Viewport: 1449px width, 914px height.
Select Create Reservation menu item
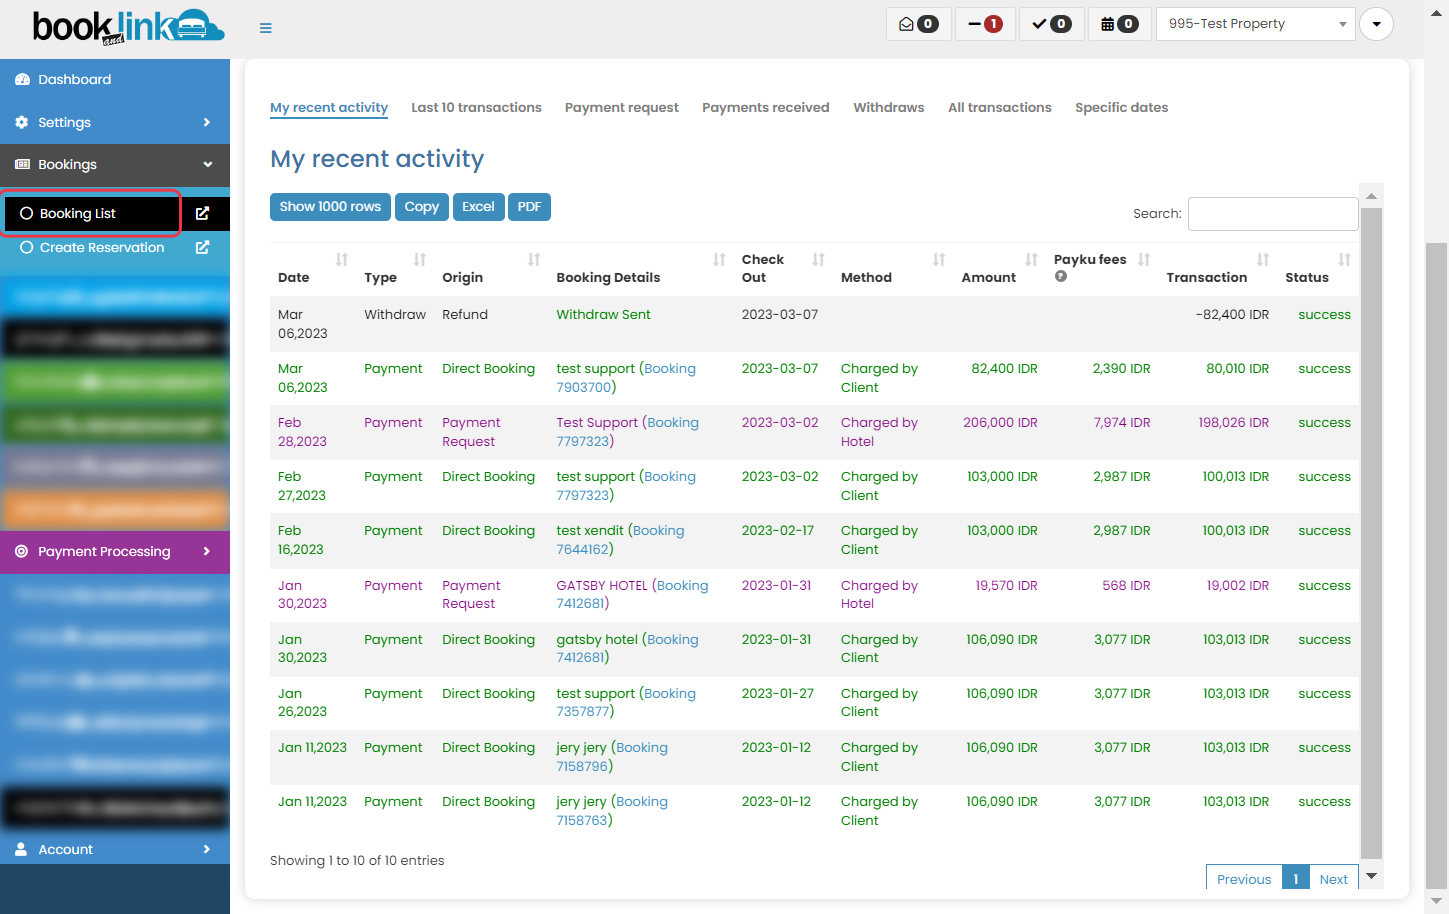(102, 247)
